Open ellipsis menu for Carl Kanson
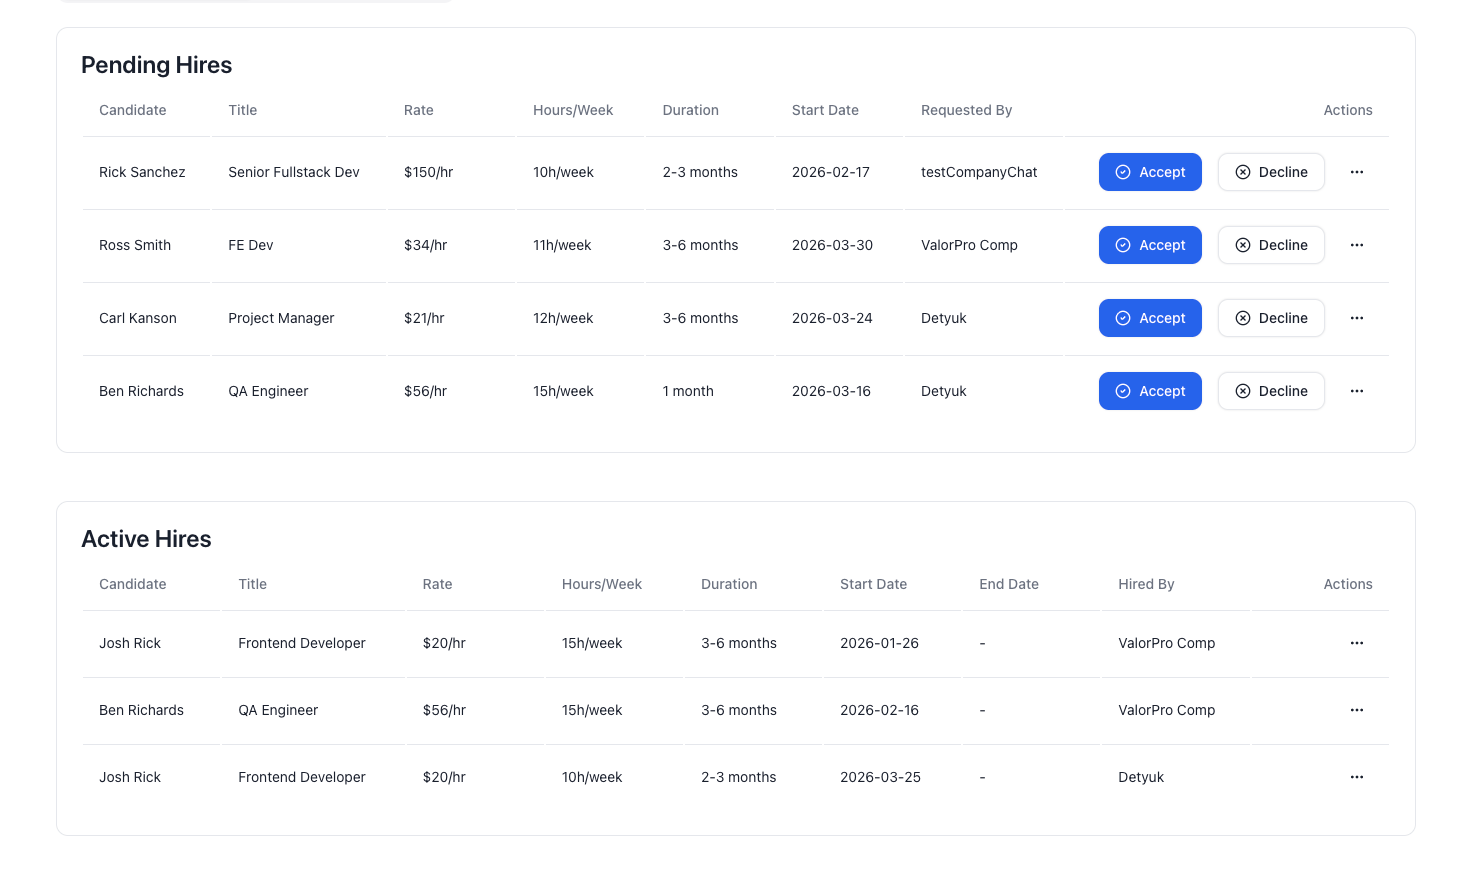The image size is (1464, 875). (1356, 318)
